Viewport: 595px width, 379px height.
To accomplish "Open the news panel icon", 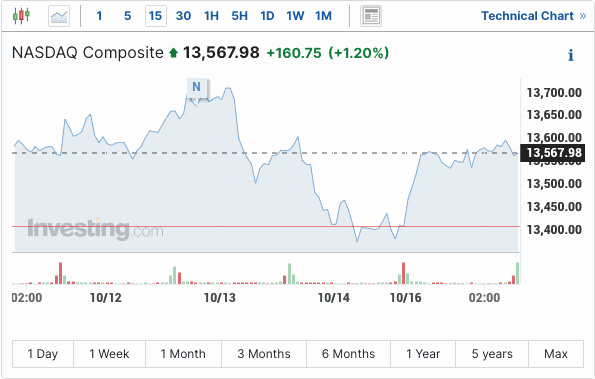I will pyautogui.click(x=371, y=16).
